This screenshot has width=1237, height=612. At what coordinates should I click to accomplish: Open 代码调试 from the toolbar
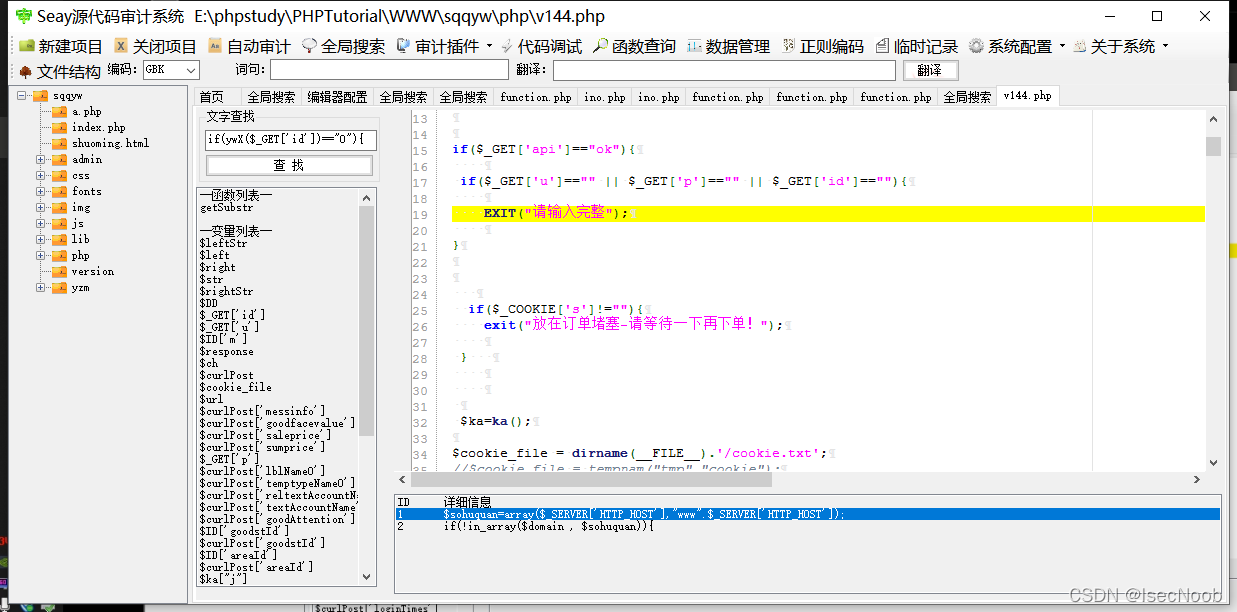coord(541,47)
